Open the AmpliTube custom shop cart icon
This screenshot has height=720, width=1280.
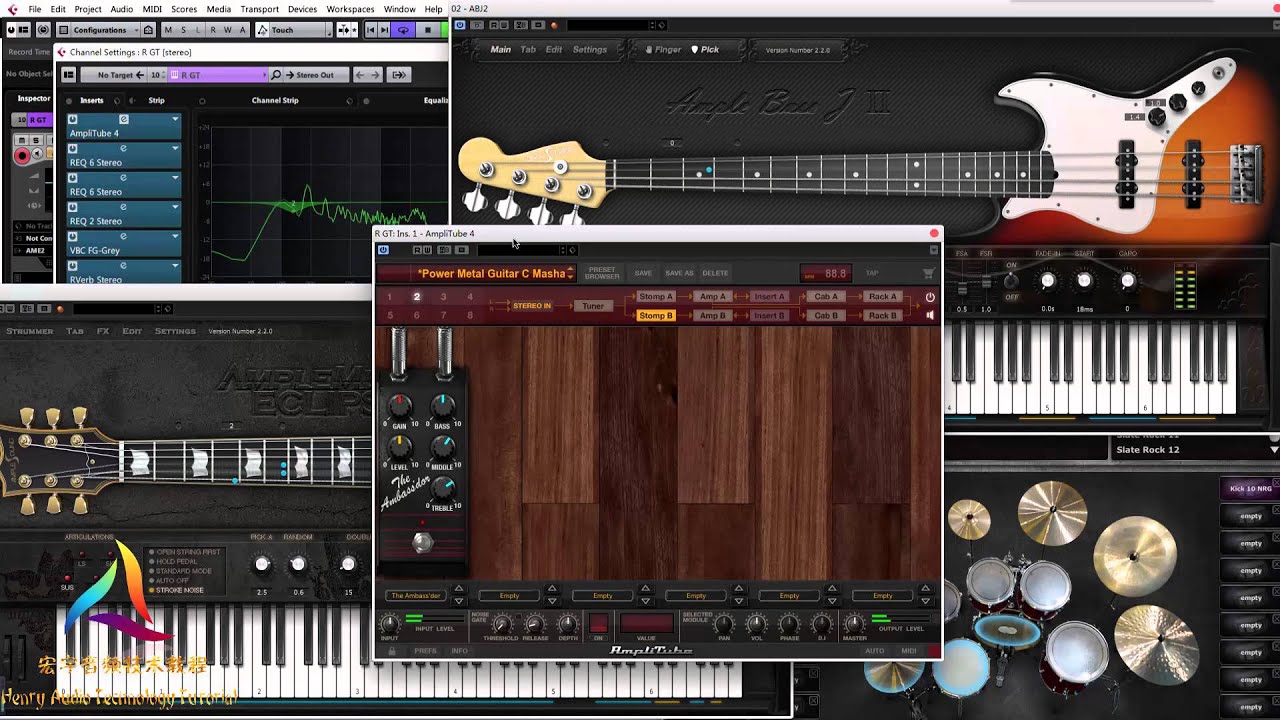tap(929, 273)
